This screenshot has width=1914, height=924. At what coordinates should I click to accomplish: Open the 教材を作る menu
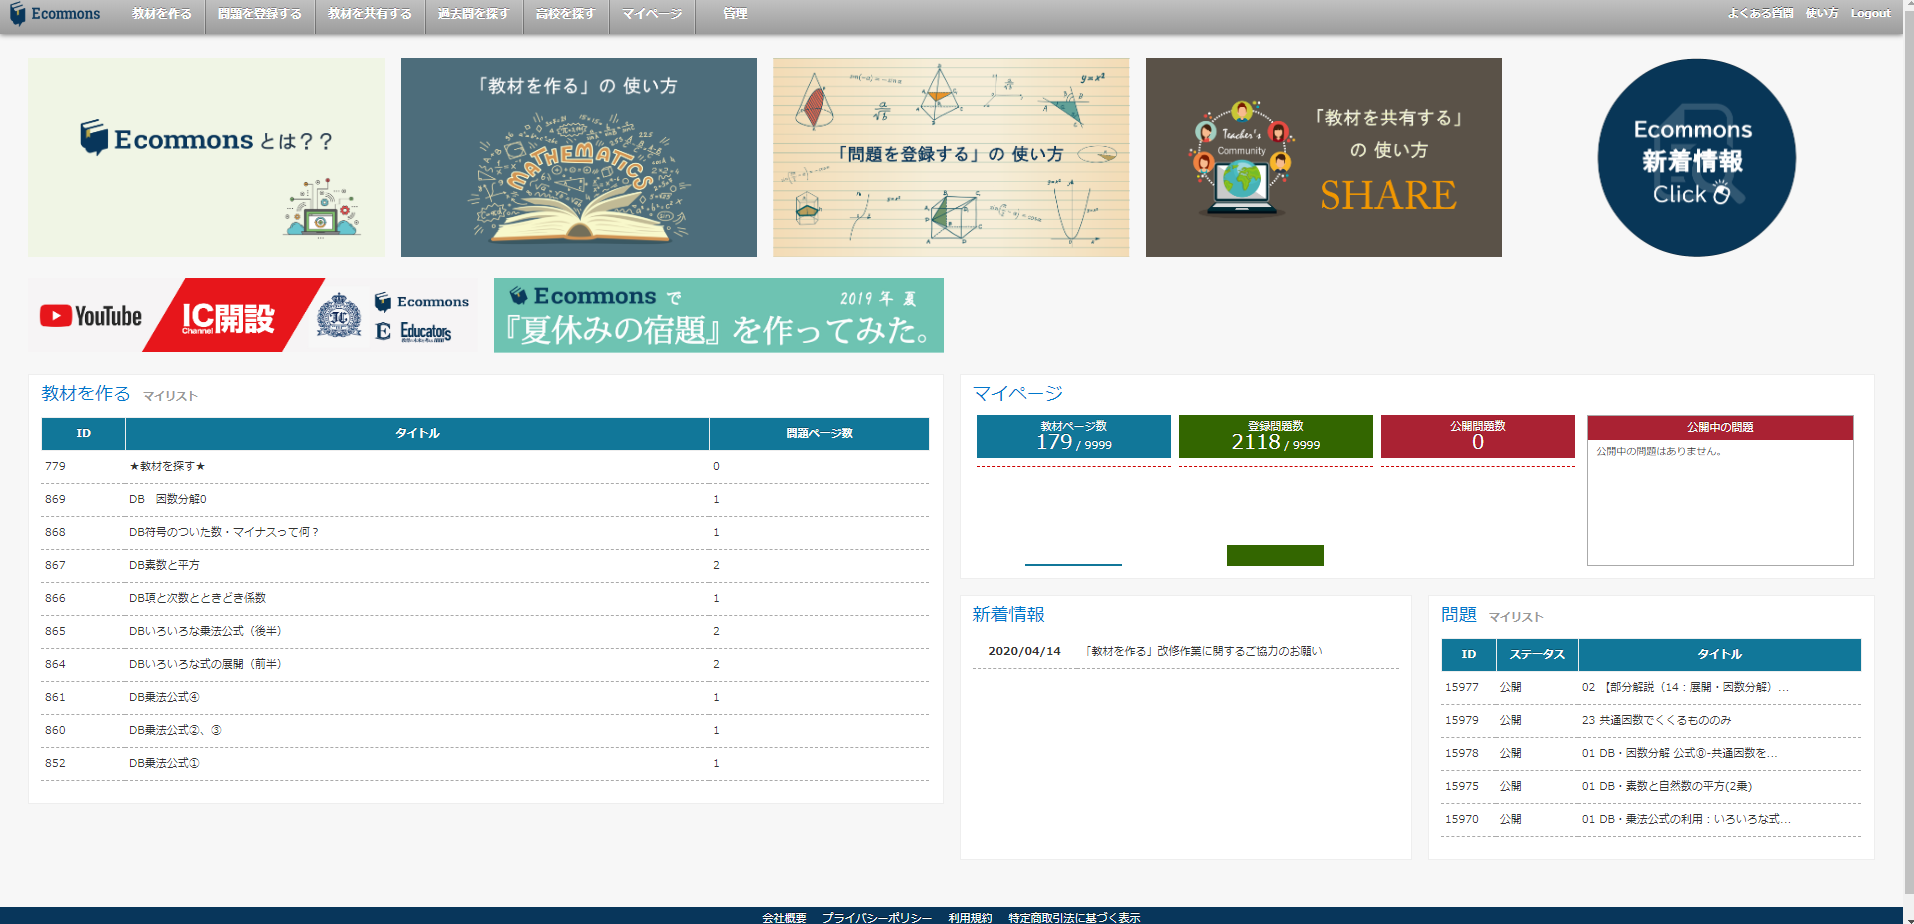162,14
